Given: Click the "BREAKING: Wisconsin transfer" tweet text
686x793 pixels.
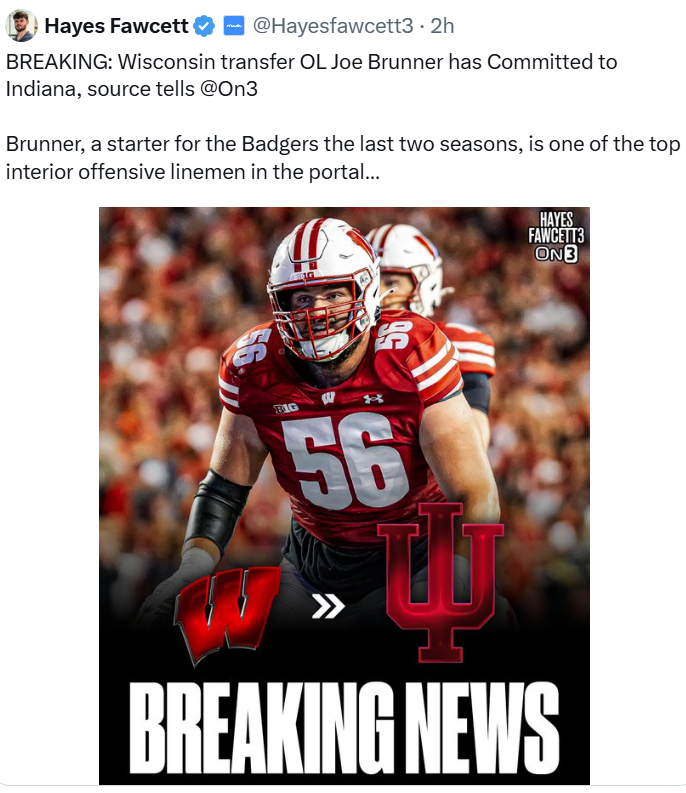Looking at the screenshot, I should click(x=311, y=75).
